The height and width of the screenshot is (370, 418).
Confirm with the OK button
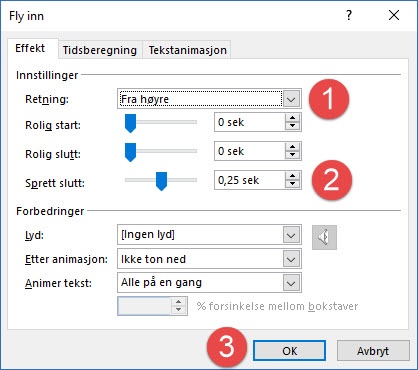(289, 351)
